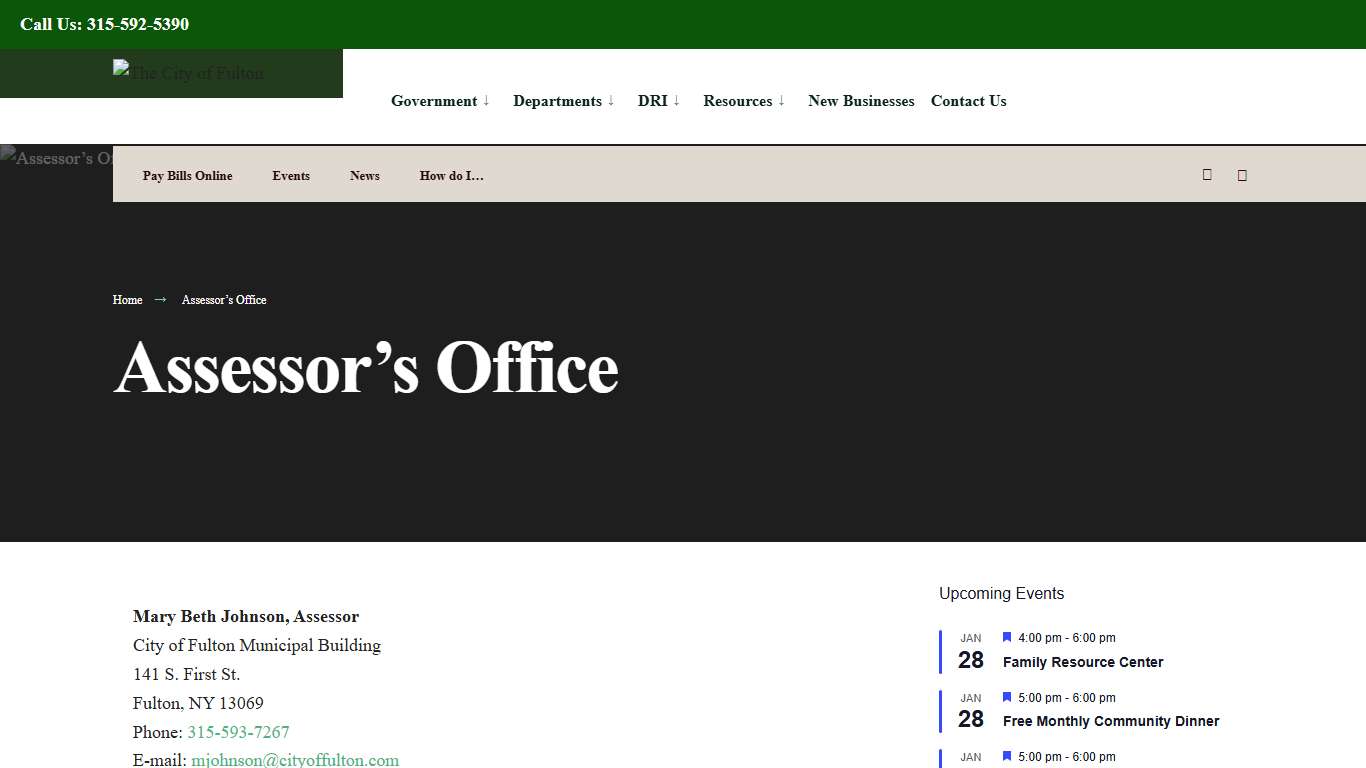This screenshot has width=1366, height=768.
Task: Click the bookmark flag beside Free Monthly Community Dinner
Action: [x=1006, y=697]
